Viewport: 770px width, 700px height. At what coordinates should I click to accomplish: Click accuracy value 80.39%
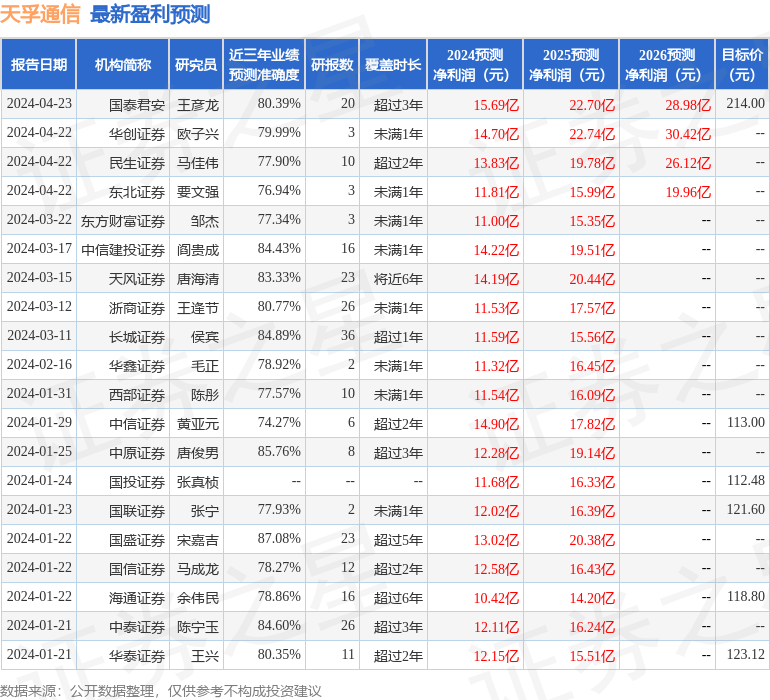pyautogui.click(x=279, y=104)
